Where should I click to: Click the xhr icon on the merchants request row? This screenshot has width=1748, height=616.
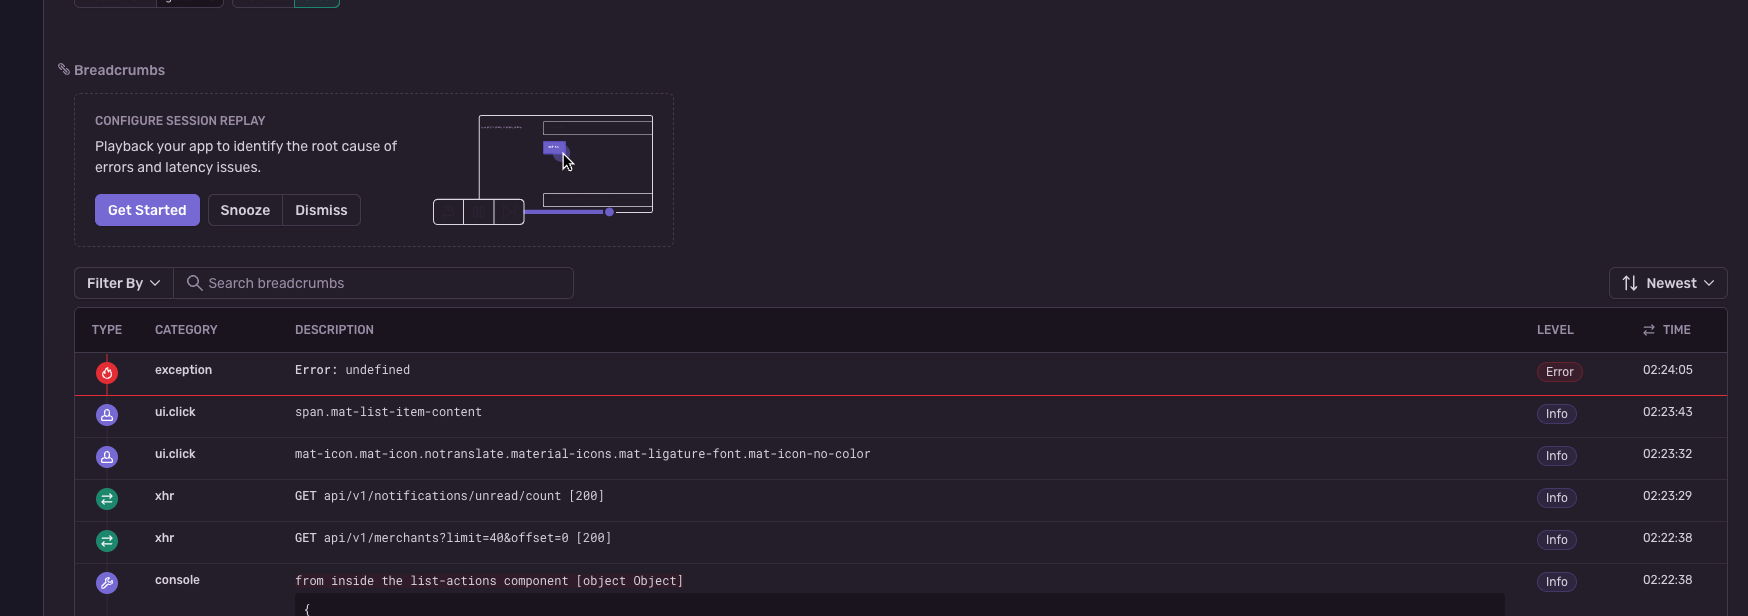pos(107,540)
